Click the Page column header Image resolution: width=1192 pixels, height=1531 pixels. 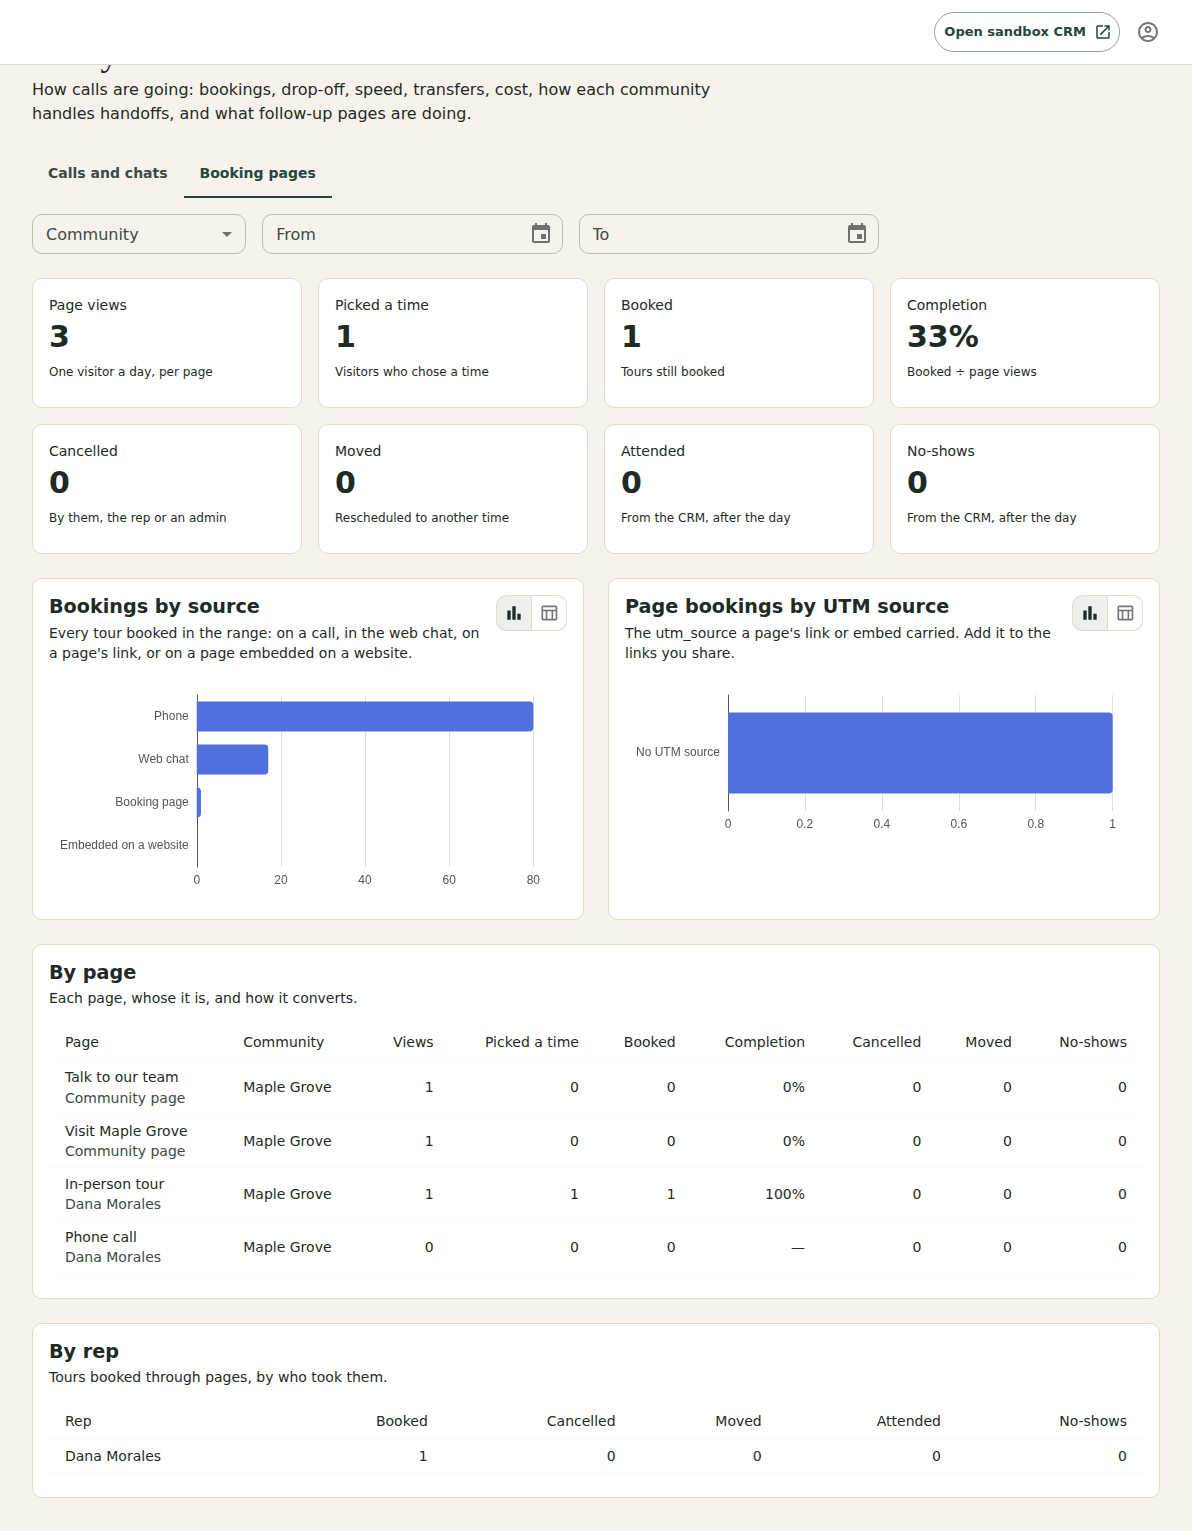[x=82, y=1042]
